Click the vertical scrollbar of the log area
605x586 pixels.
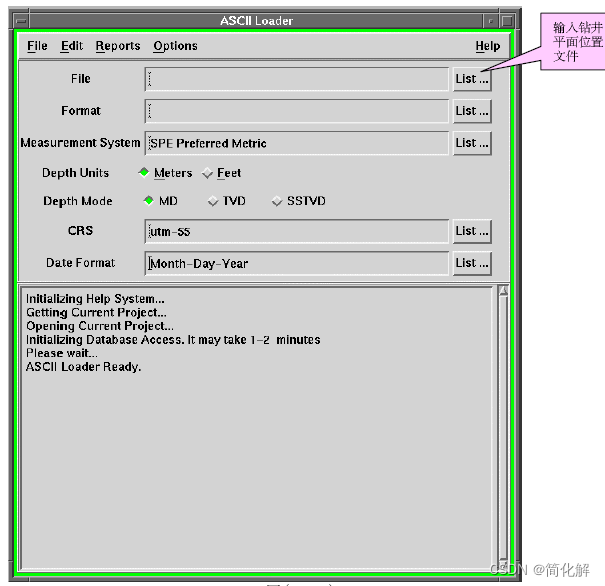click(x=503, y=430)
